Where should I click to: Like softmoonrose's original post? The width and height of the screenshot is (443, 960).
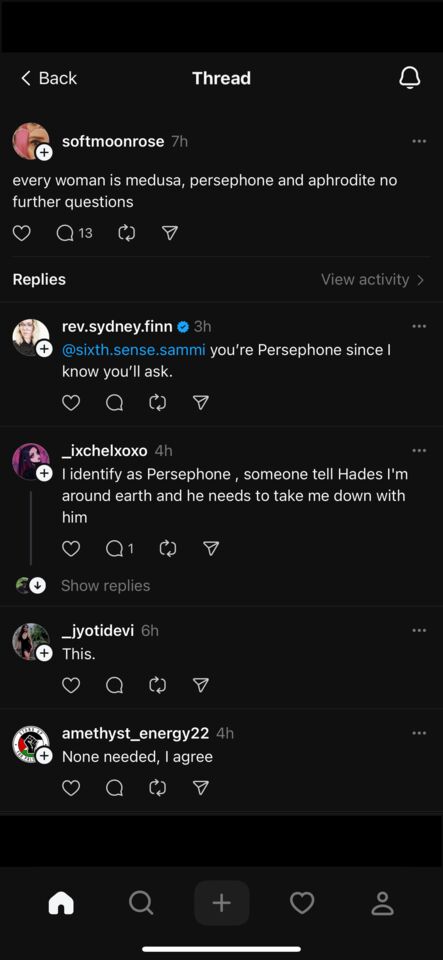coord(21,233)
